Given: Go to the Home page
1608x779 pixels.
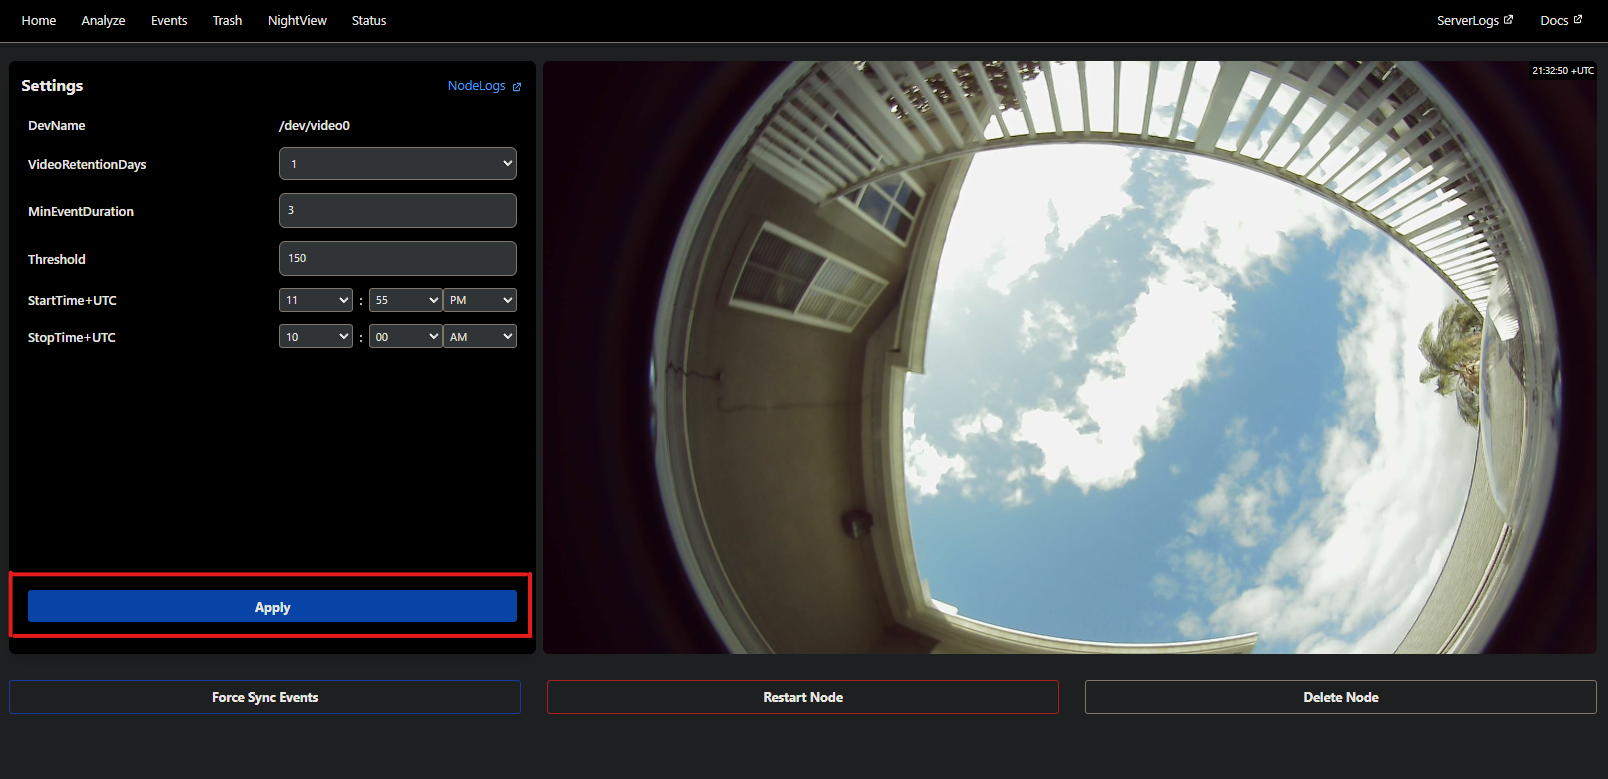Looking at the screenshot, I should (x=39, y=21).
